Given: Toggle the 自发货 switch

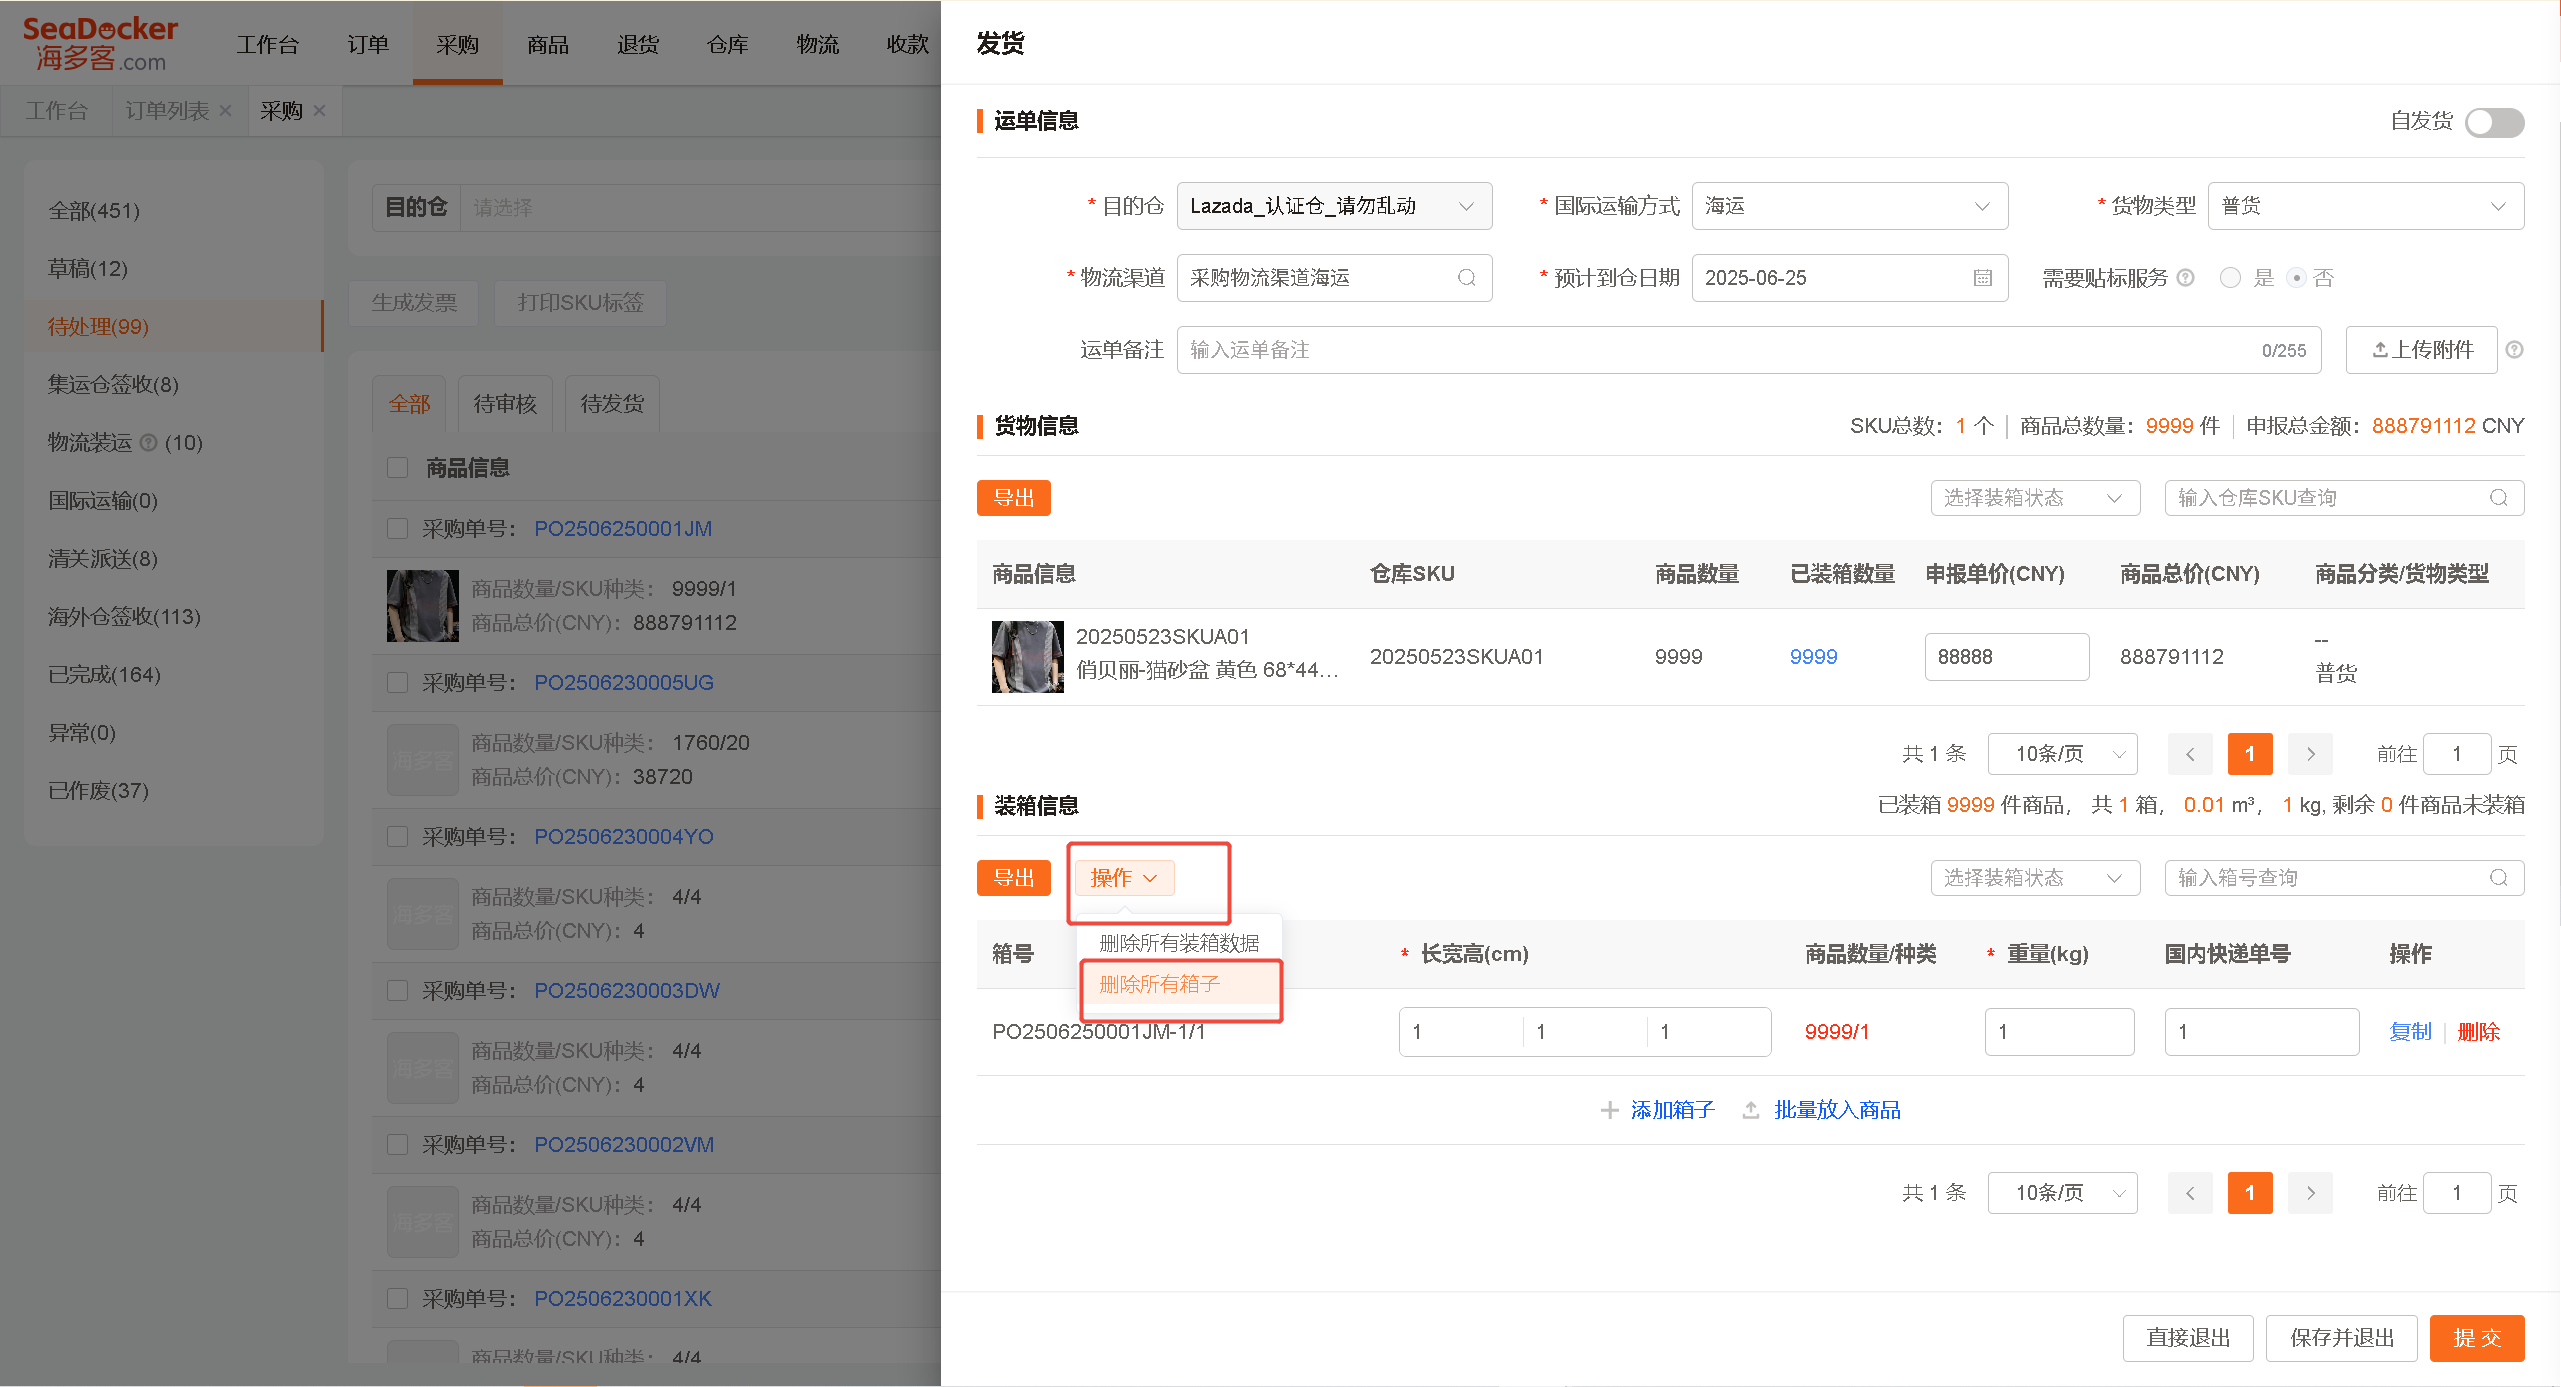Looking at the screenshot, I should tap(2494, 122).
